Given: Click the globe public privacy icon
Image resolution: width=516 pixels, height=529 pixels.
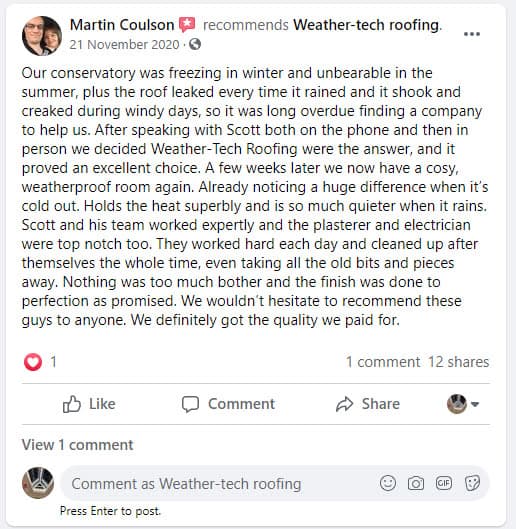Looking at the screenshot, I should tap(195, 45).
